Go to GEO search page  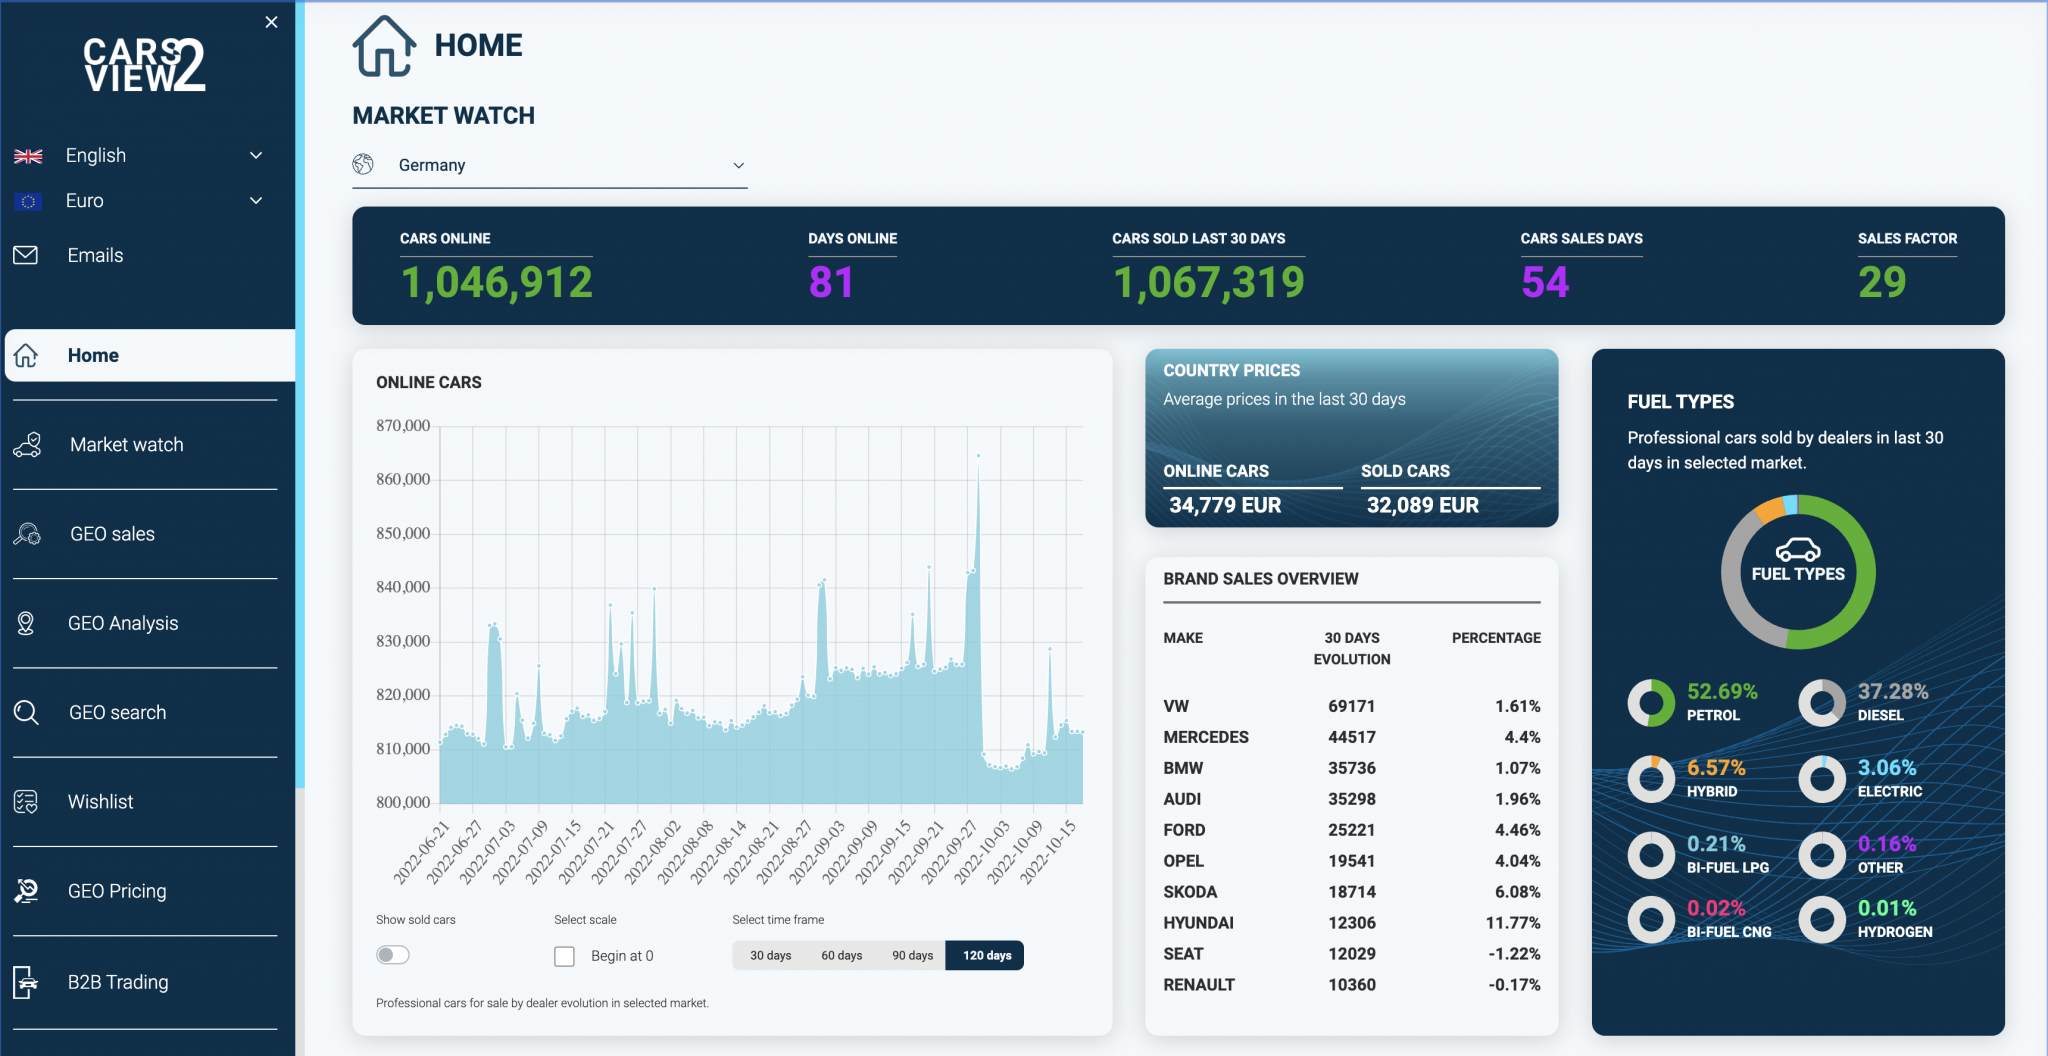pos(117,712)
